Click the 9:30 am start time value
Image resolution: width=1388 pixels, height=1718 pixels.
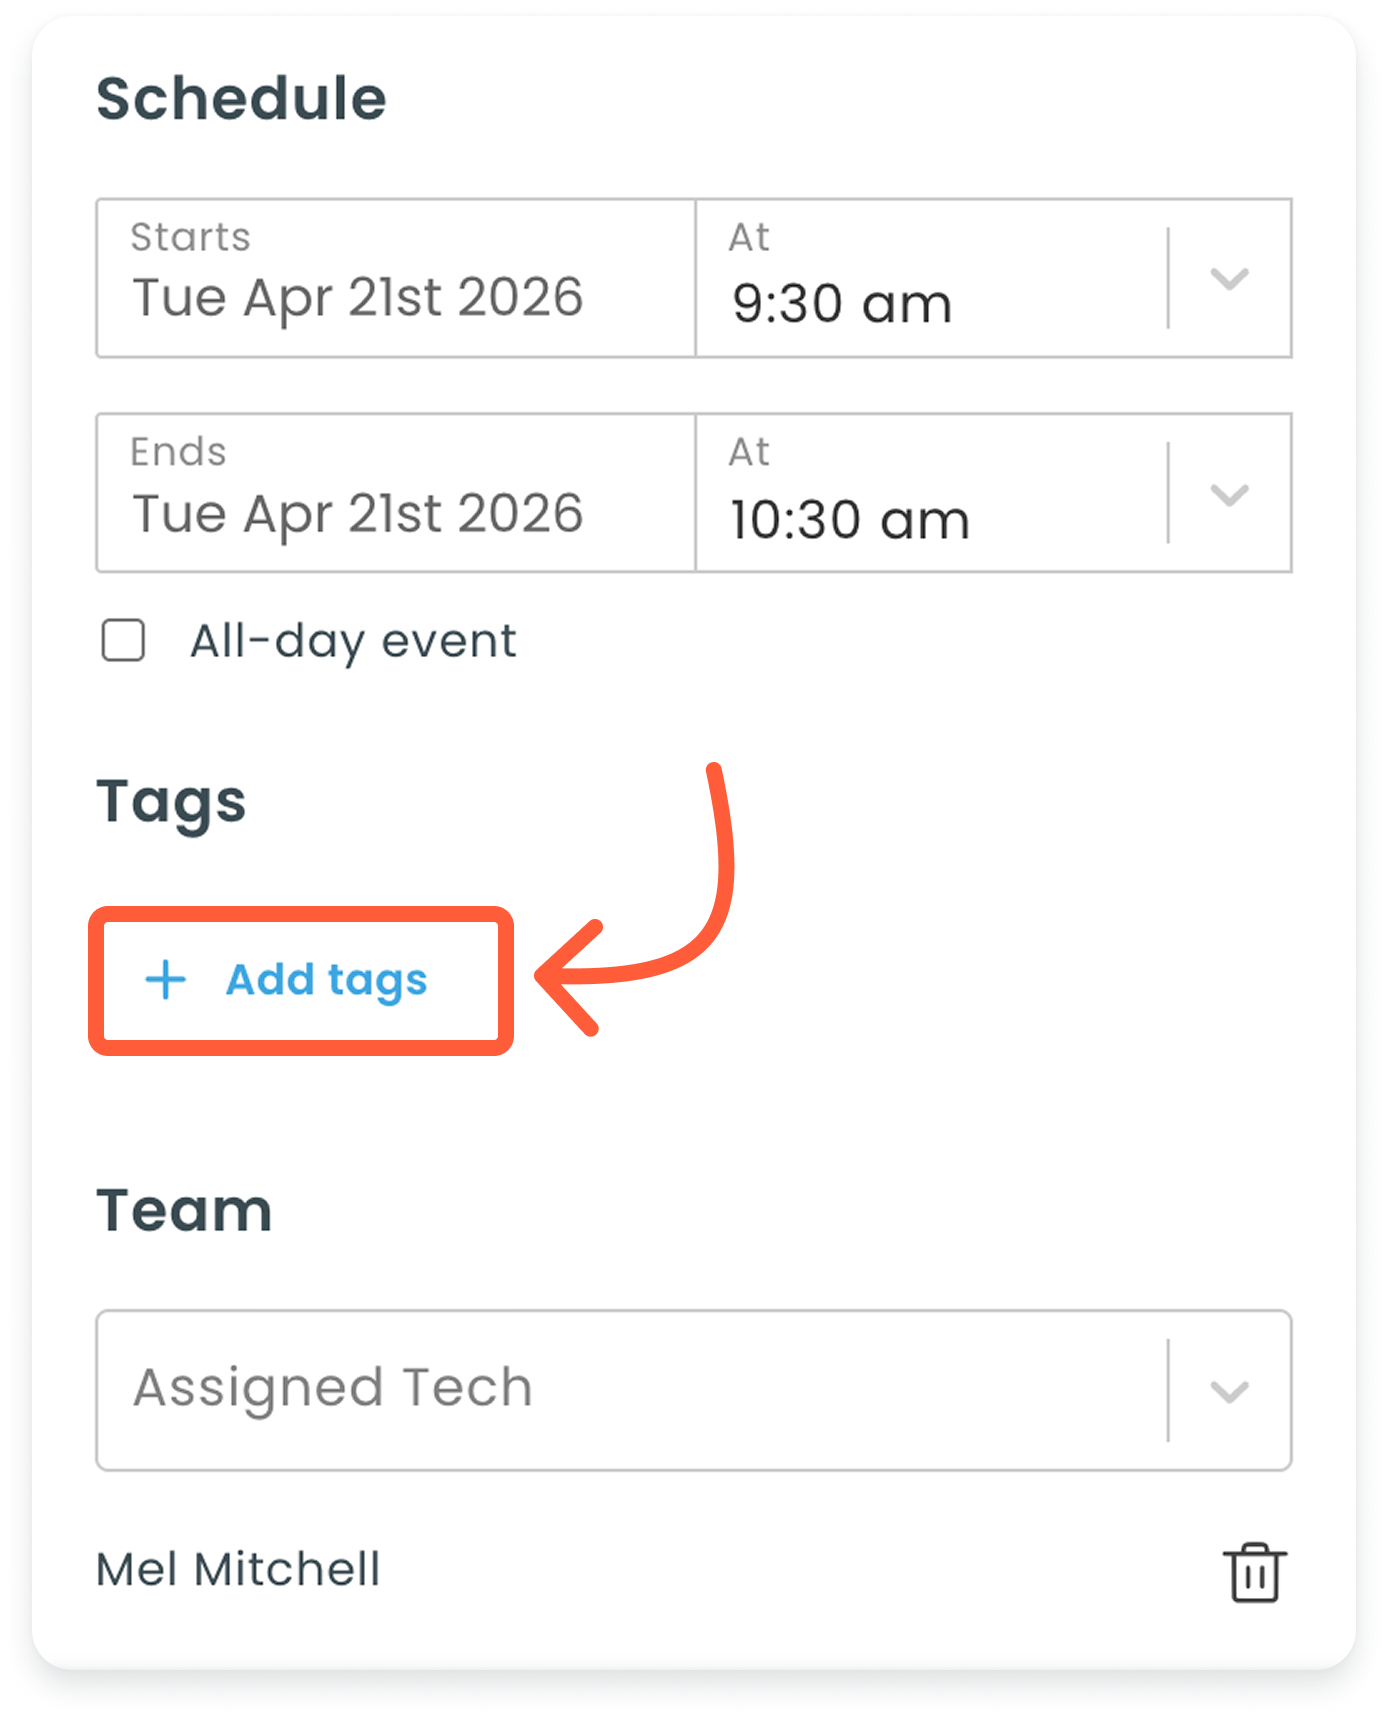coord(841,304)
